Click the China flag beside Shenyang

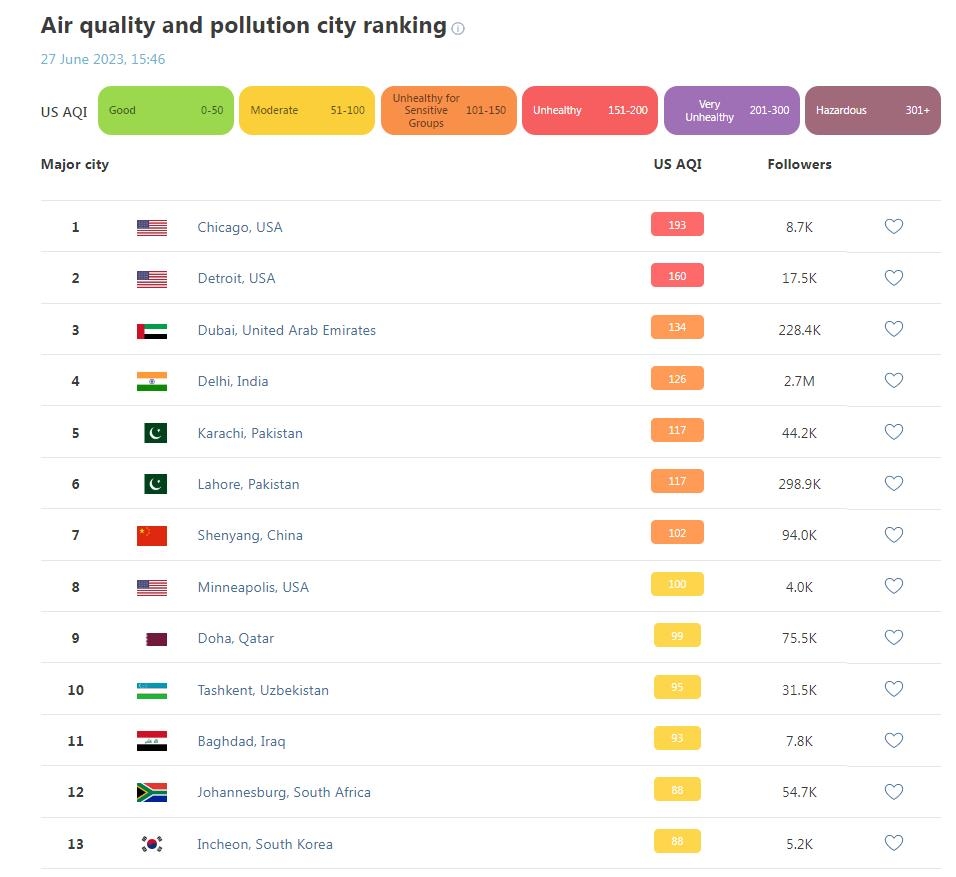152,535
